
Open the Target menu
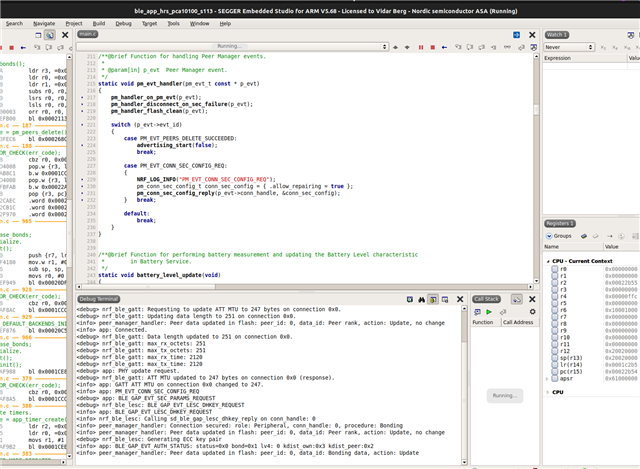151,22
